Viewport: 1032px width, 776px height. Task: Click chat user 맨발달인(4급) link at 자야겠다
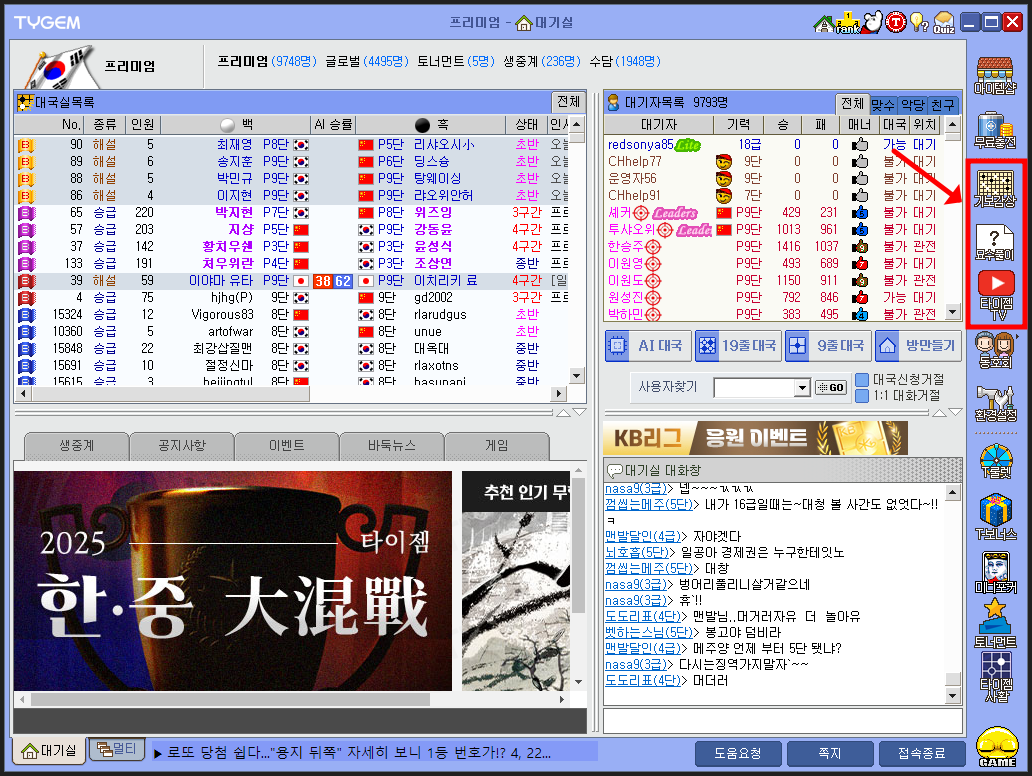click(x=643, y=536)
